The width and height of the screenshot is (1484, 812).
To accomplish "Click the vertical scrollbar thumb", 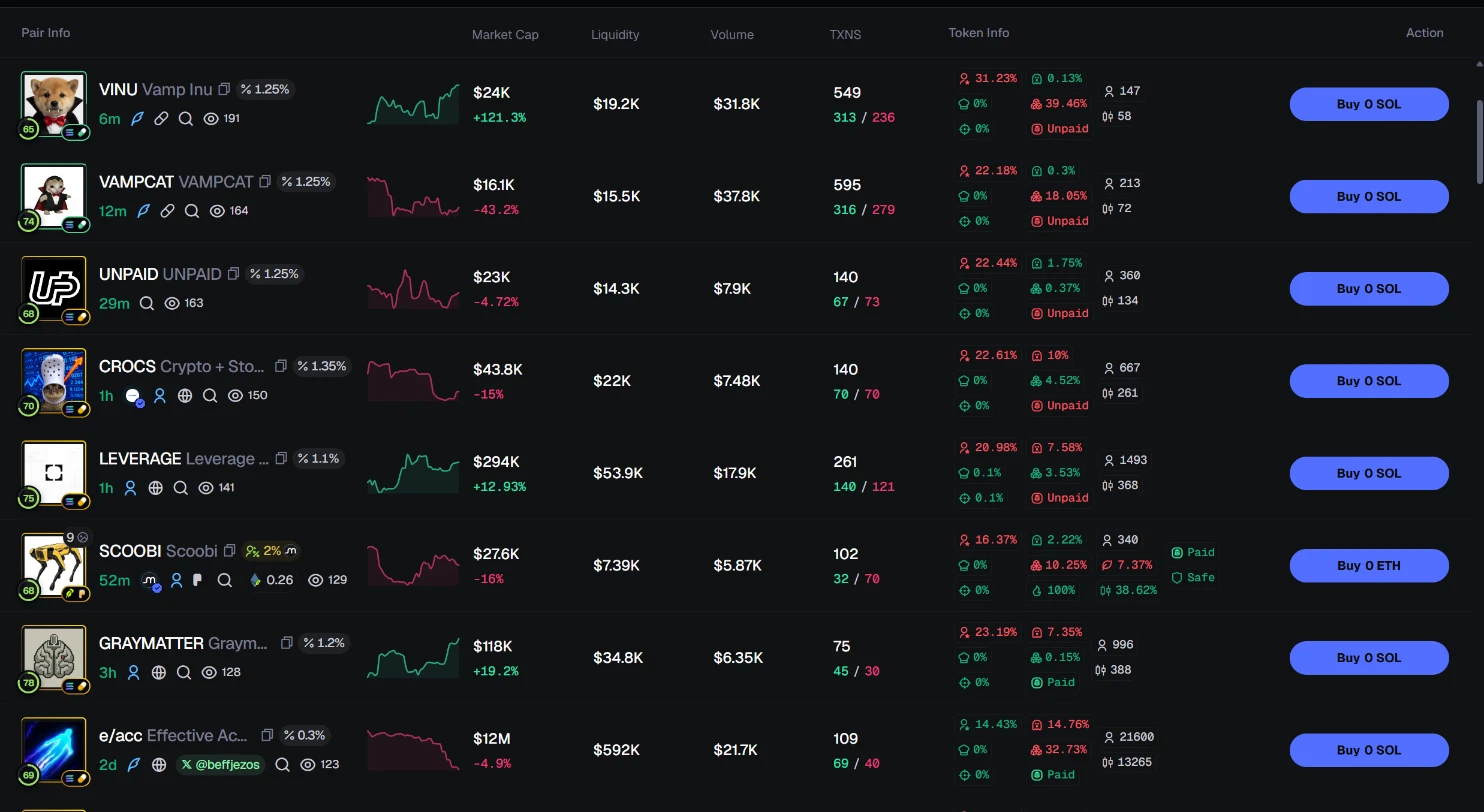I will point(1480,141).
